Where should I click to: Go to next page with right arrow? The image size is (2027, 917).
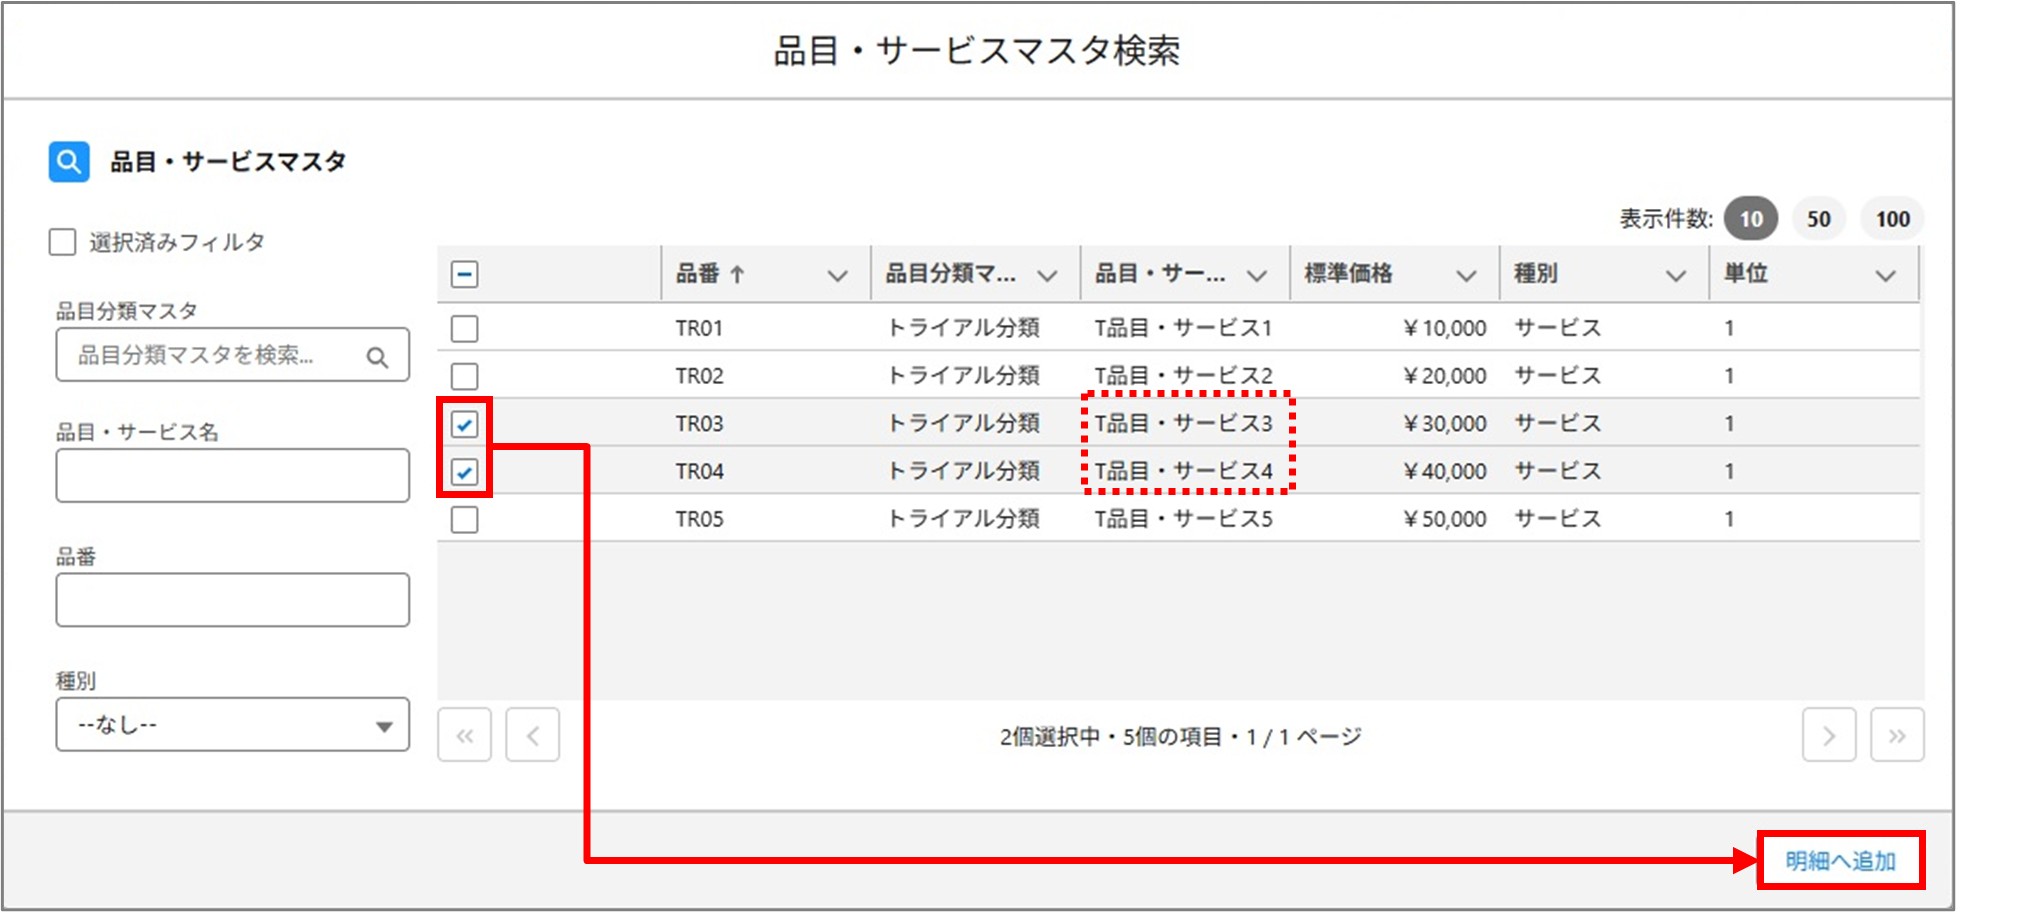coord(1829,735)
